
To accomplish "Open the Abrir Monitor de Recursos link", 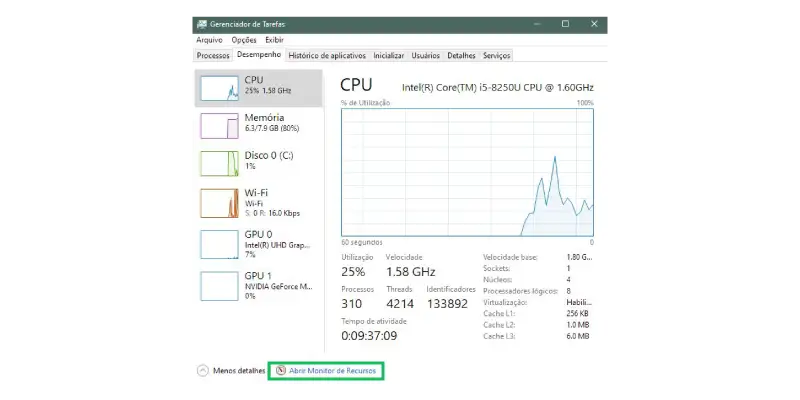I will point(332,370).
